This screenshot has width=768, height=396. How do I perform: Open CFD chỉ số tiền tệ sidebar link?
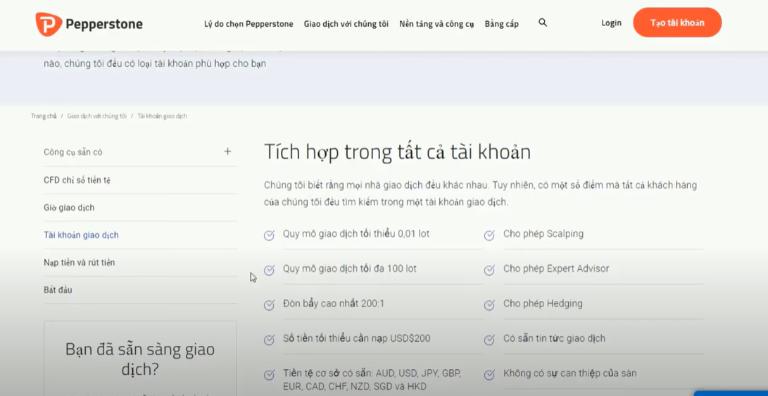[x=77, y=180]
